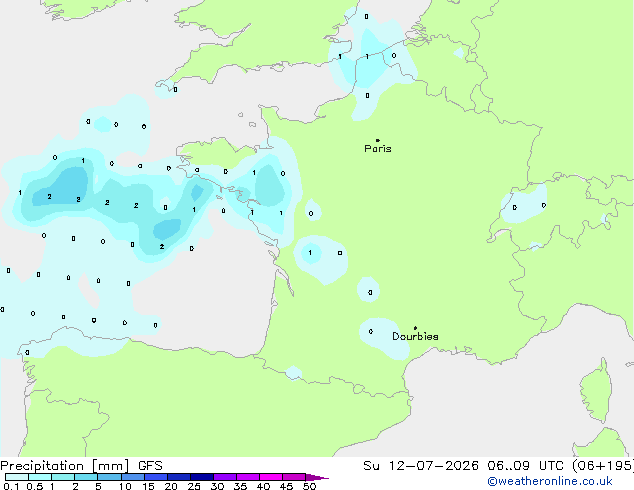Click the 'Precipitation [mm]' title text
The height and width of the screenshot is (490, 634).
pos(65,466)
